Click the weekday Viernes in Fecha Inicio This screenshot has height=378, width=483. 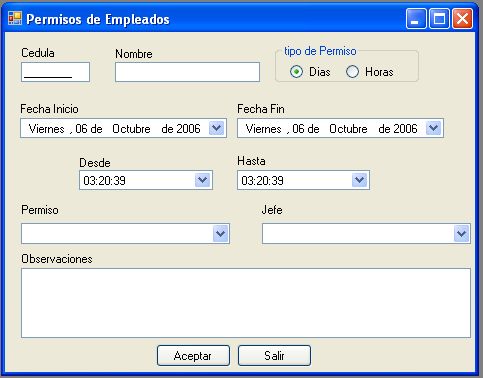click(x=46, y=129)
